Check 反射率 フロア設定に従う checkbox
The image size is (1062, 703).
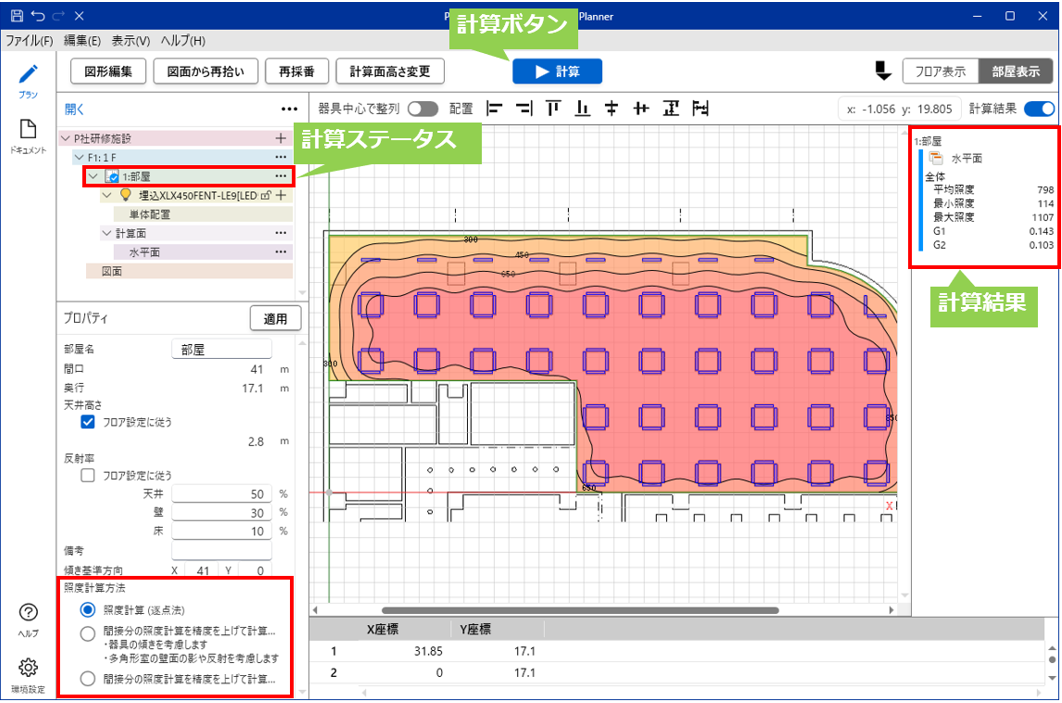[x=88, y=475]
